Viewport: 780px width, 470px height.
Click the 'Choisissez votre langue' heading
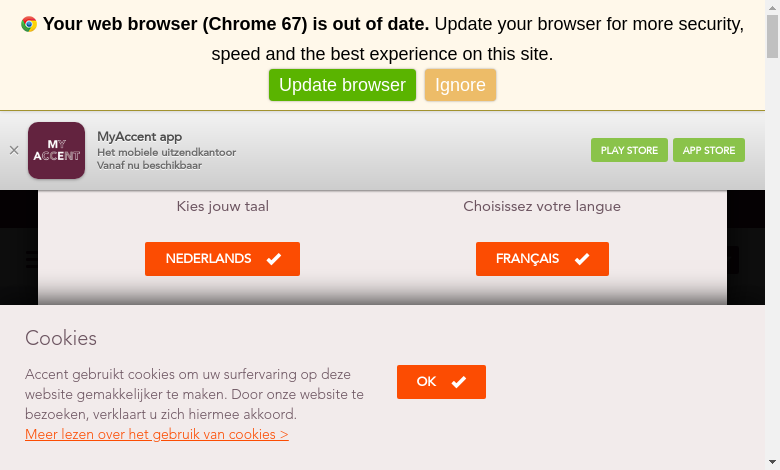point(542,206)
